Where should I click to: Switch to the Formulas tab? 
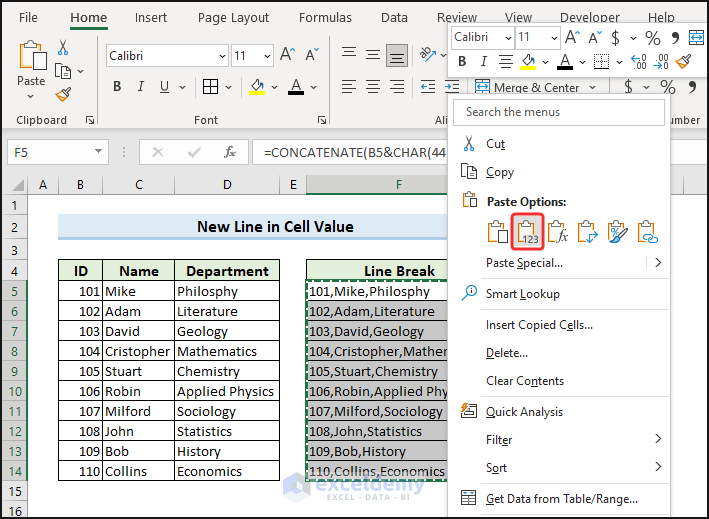click(325, 18)
